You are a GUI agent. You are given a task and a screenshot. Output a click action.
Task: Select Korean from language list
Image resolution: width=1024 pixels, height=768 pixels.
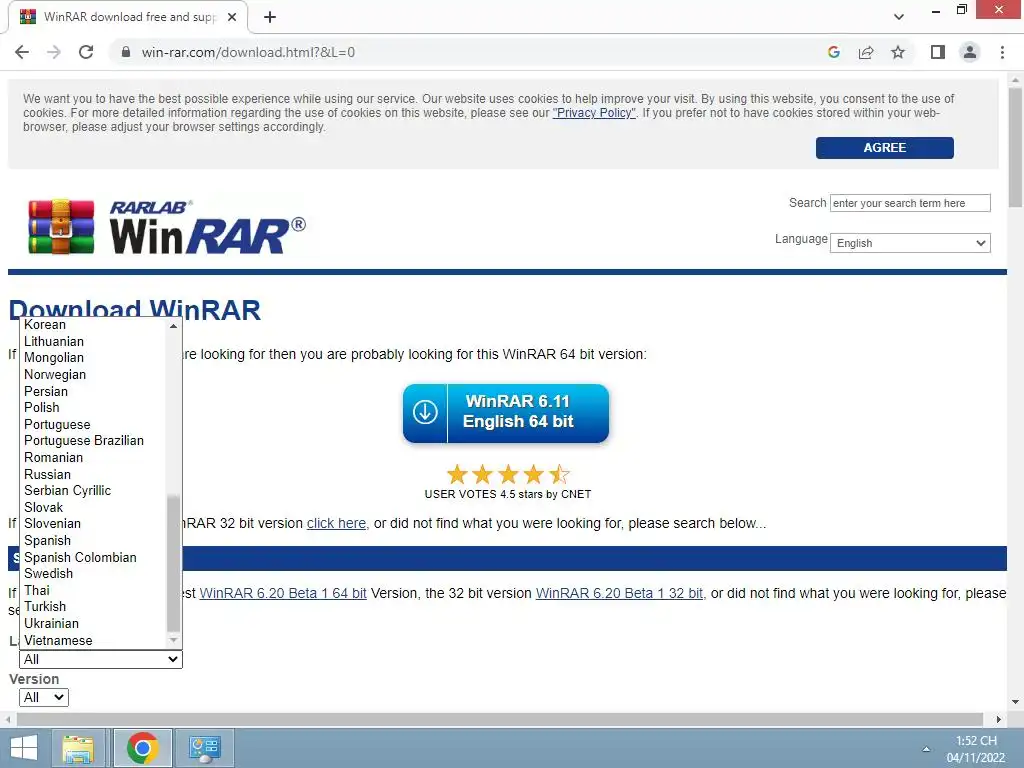pos(94,325)
